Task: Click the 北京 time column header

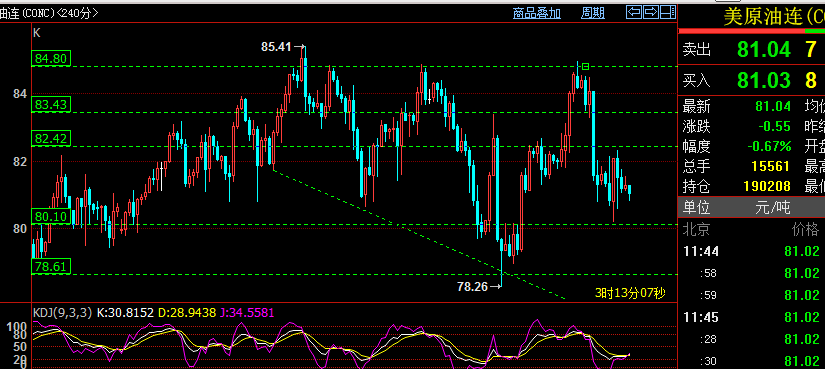Action: tap(697, 230)
